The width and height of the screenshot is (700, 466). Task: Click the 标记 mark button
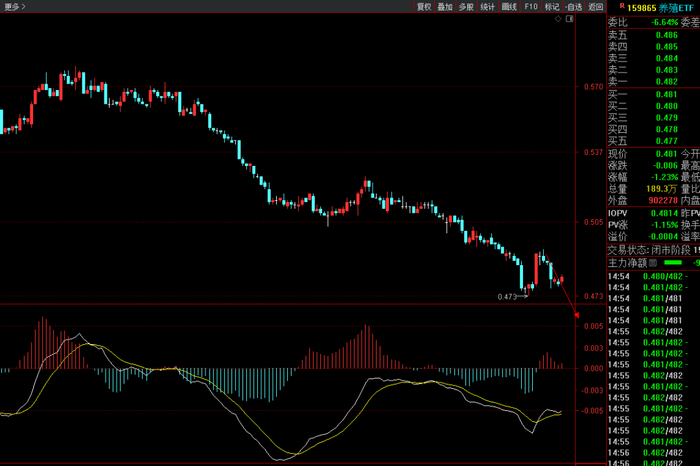tap(552, 6)
